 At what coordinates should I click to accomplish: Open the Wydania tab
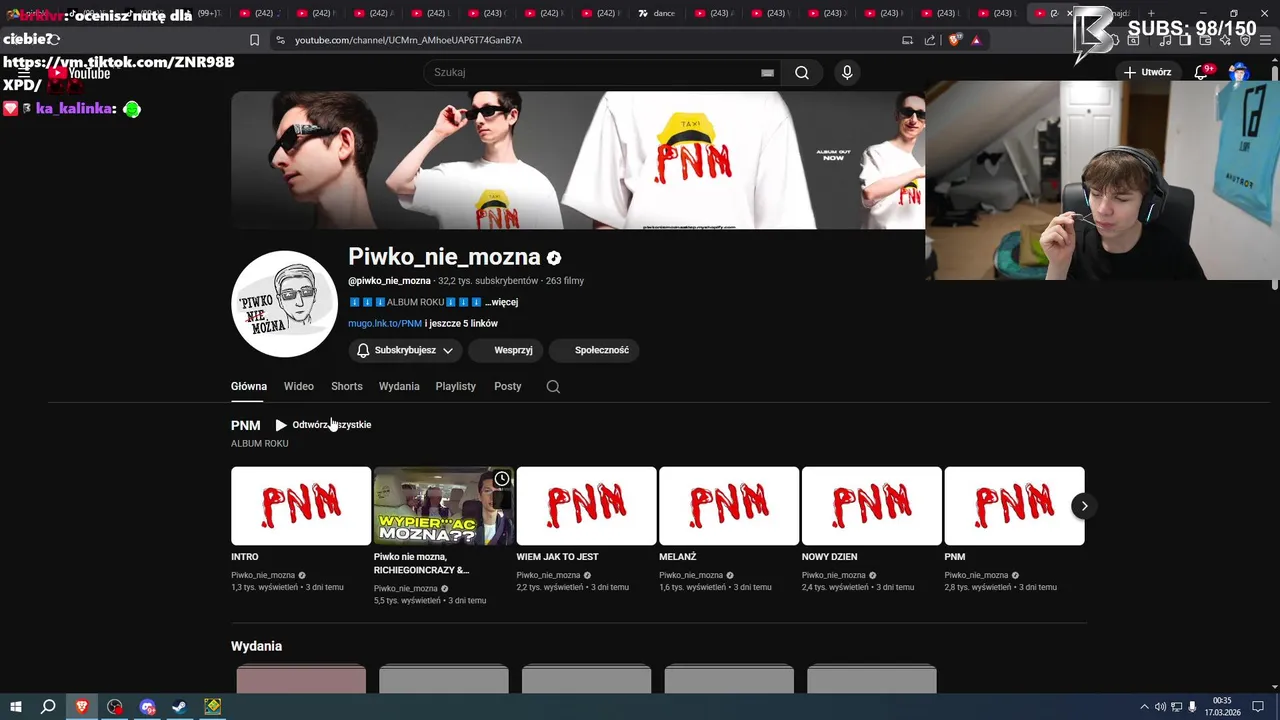click(x=399, y=386)
